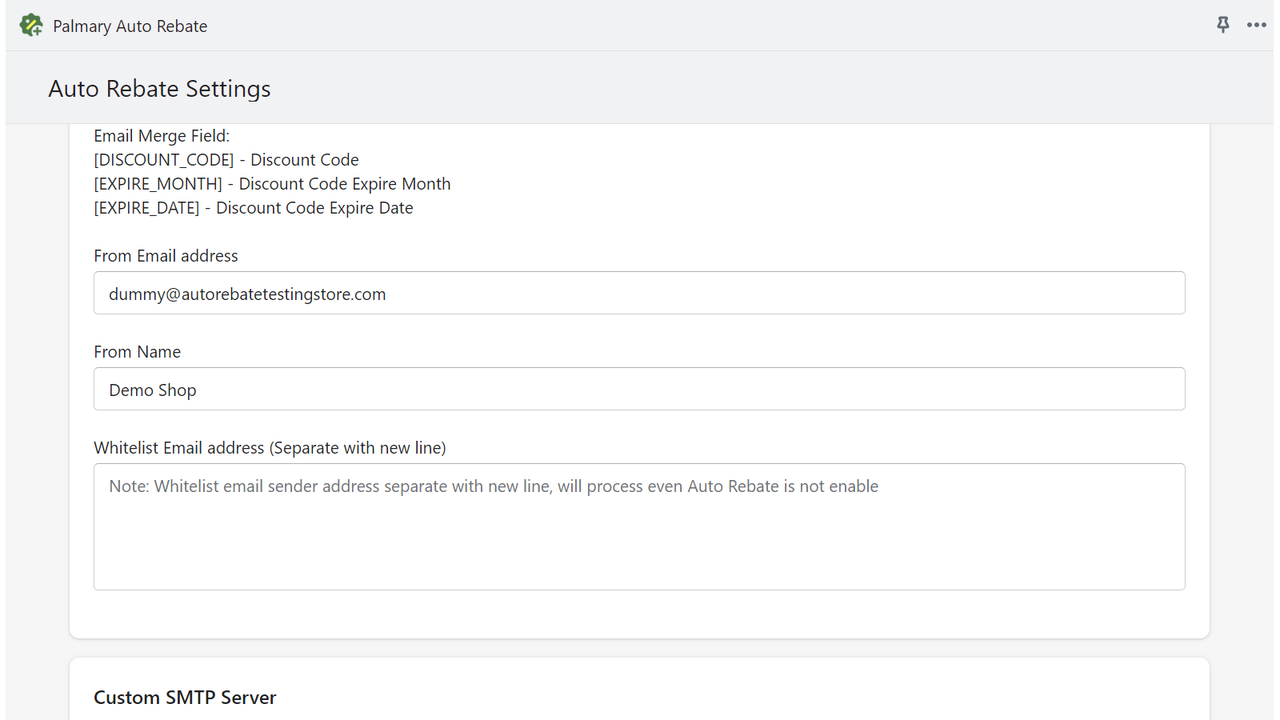This screenshot has width=1280, height=720.
Task: Edit the From Name field
Action: pyautogui.click(x=639, y=389)
